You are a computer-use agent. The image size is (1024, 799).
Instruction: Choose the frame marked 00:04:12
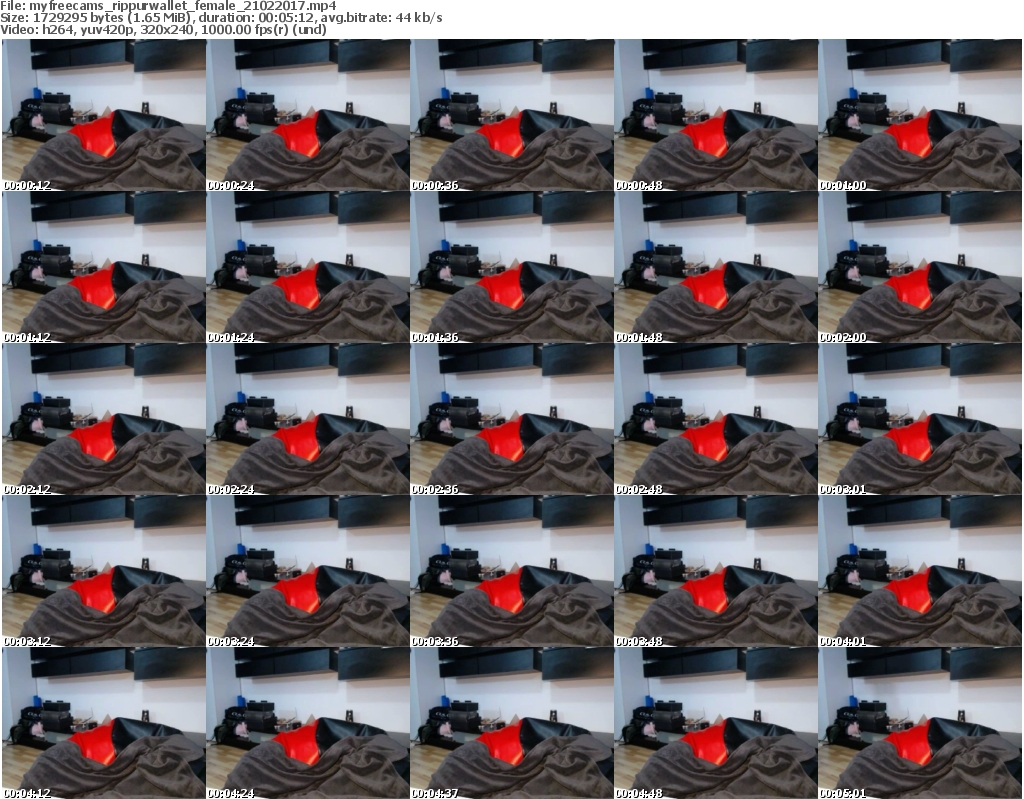tap(104, 723)
